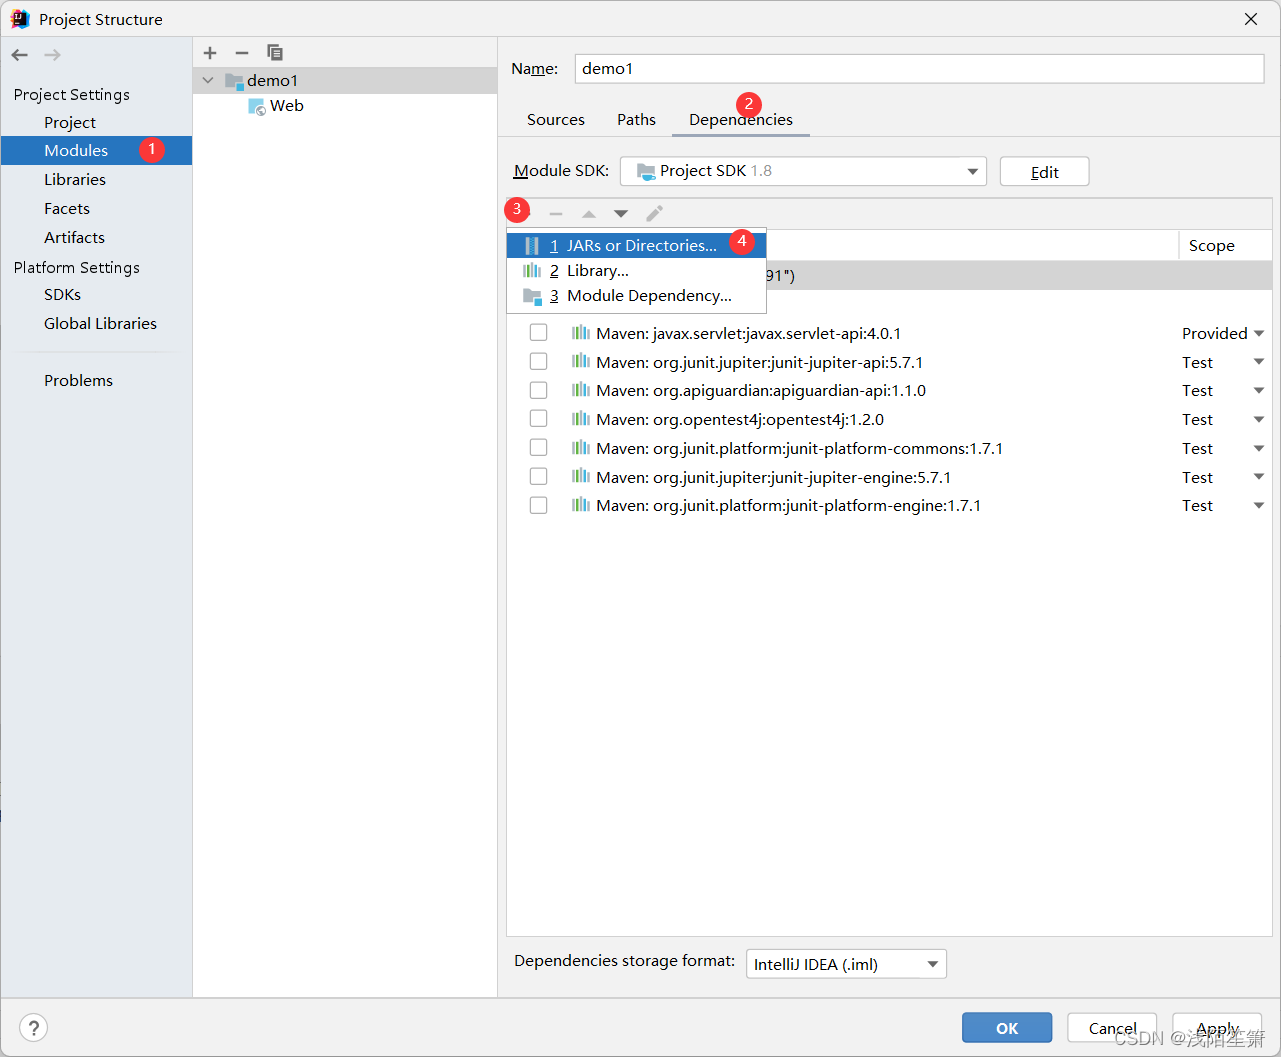Click the move dependency down arrow icon

click(x=621, y=213)
